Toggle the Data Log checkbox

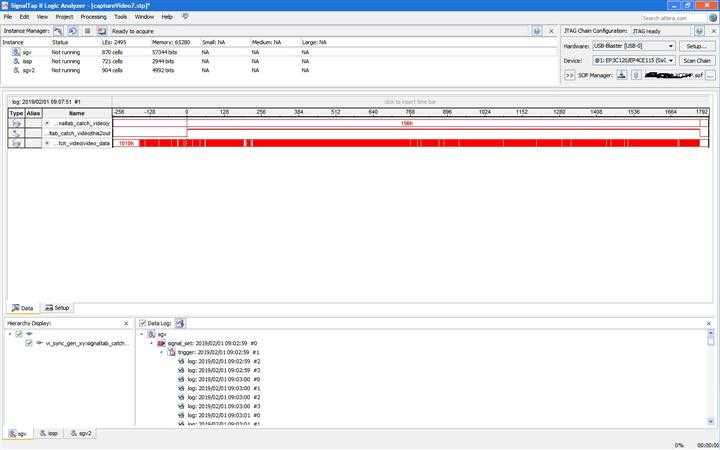(x=142, y=324)
